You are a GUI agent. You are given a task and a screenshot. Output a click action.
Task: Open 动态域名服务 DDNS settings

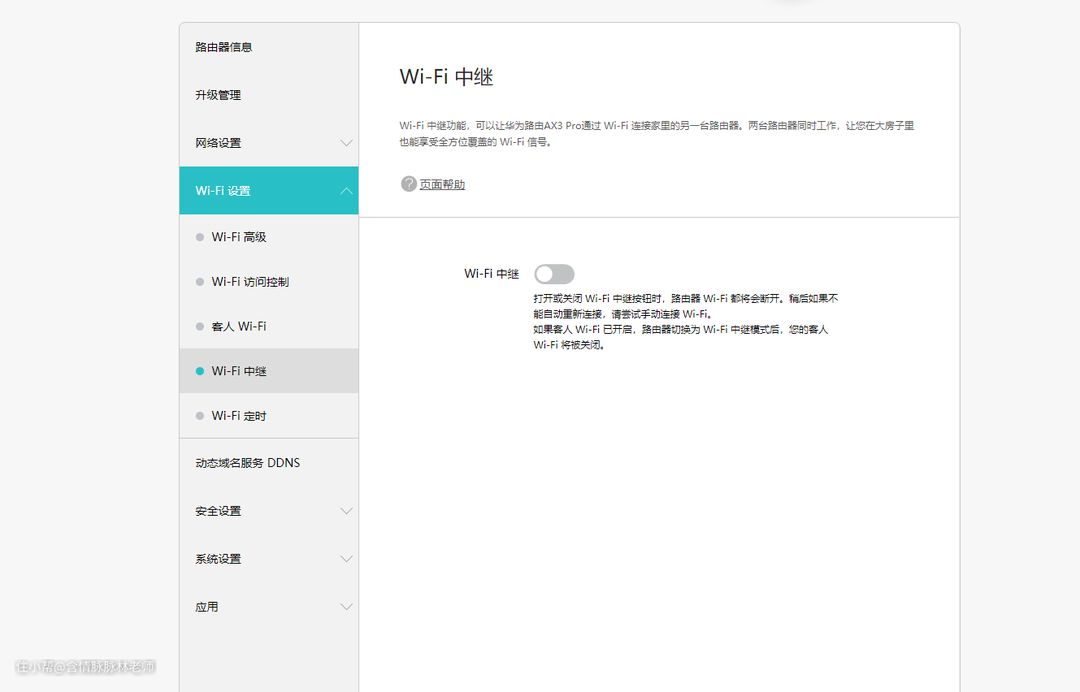click(247, 463)
